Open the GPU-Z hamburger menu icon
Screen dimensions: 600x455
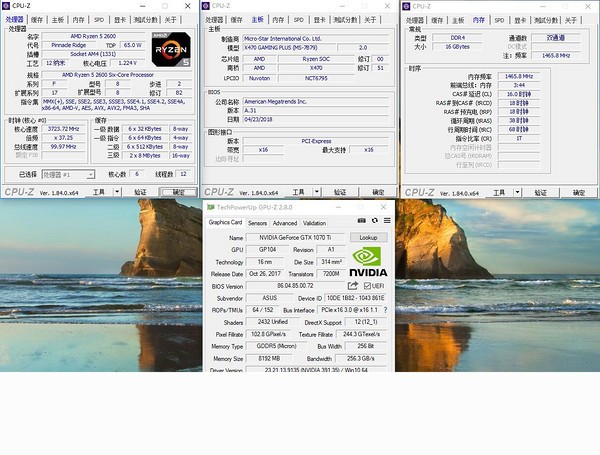tap(387, 220)
